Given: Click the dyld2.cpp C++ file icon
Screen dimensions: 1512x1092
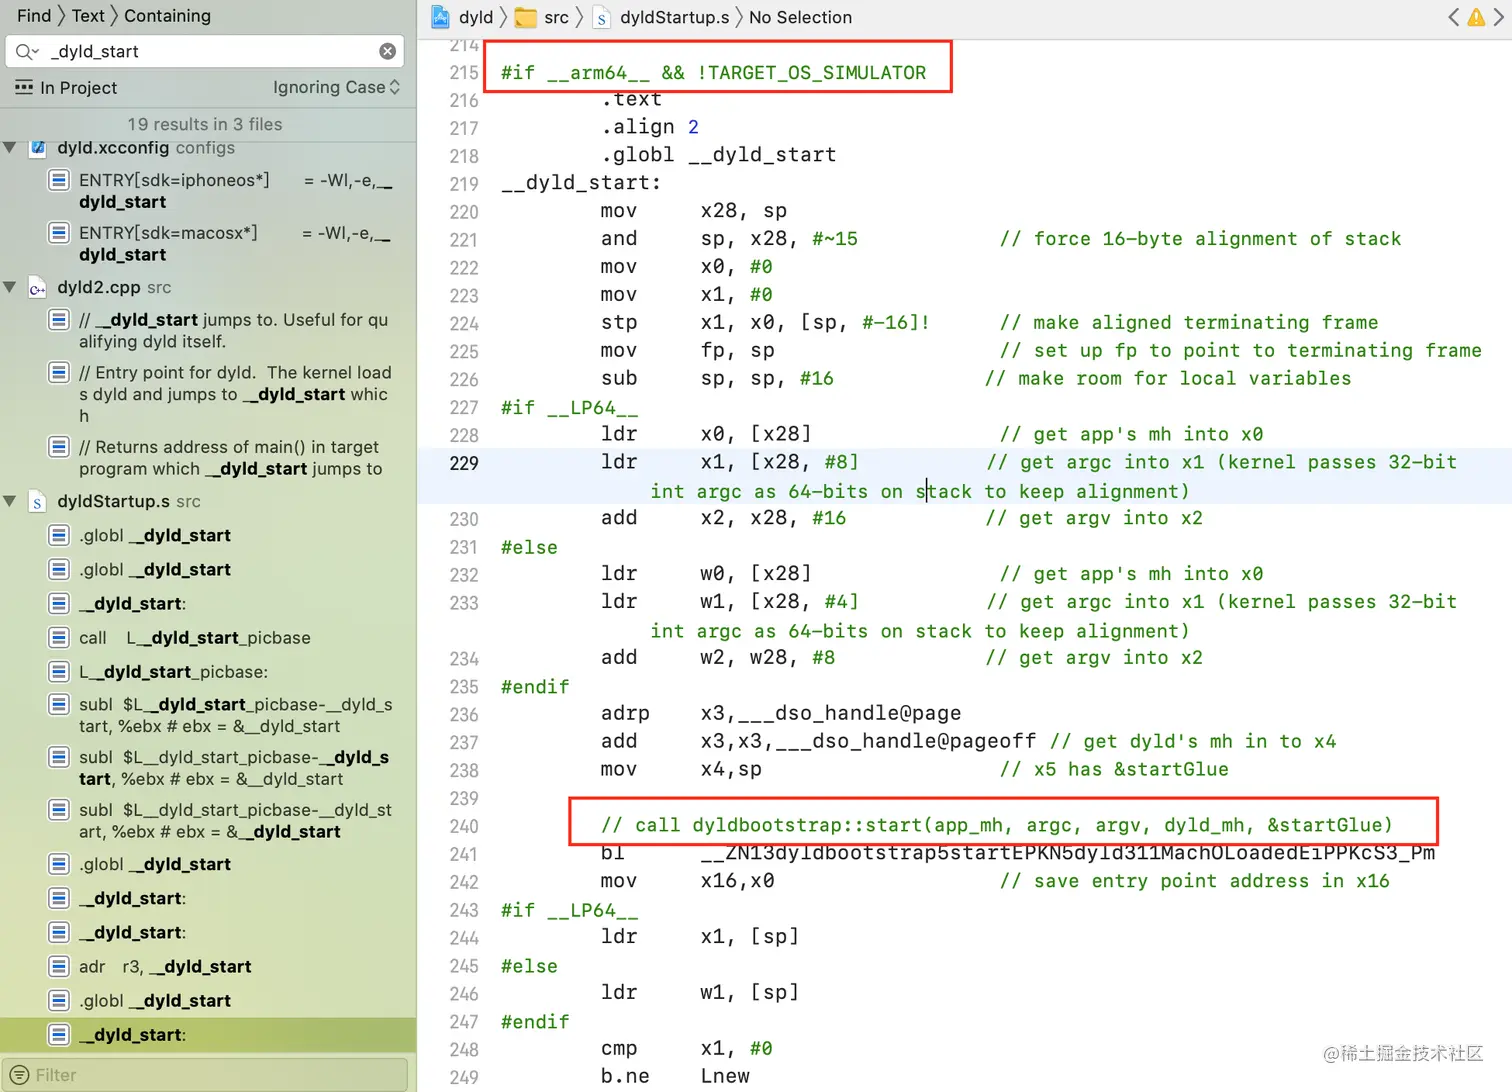Looking at the screenshot, I should point(37,288).
